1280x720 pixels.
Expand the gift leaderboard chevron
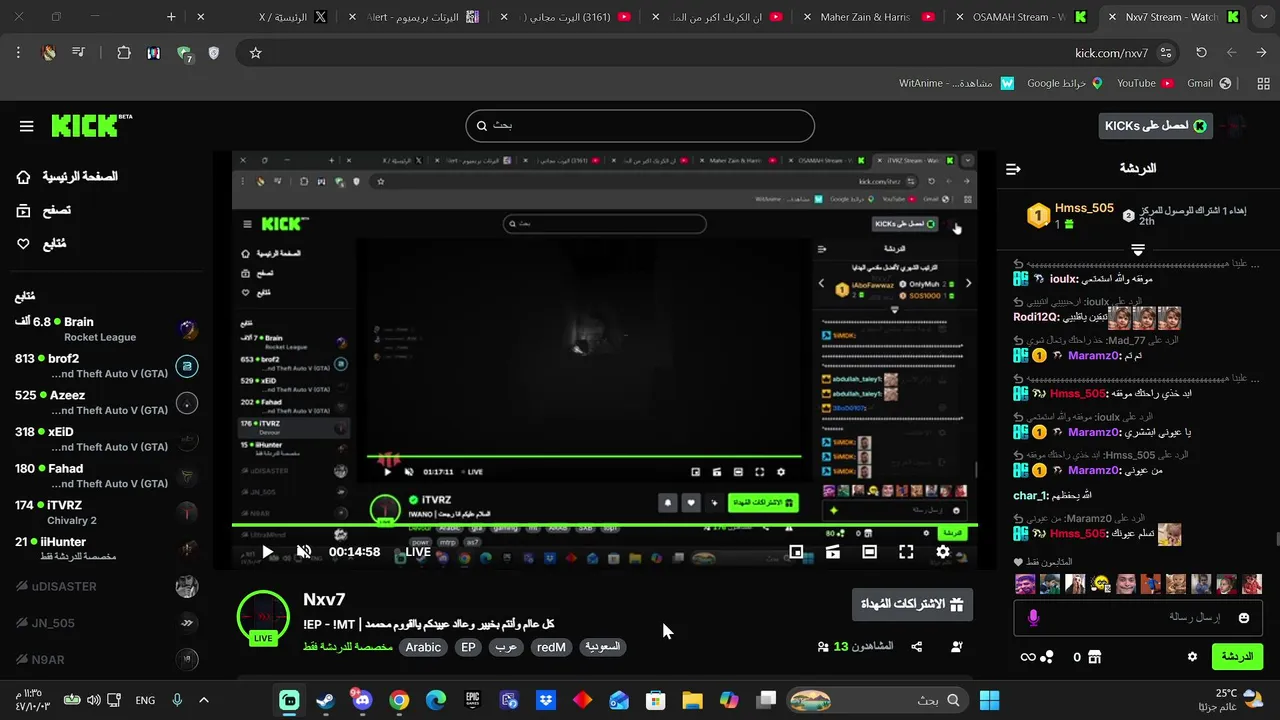point(1137,248)
